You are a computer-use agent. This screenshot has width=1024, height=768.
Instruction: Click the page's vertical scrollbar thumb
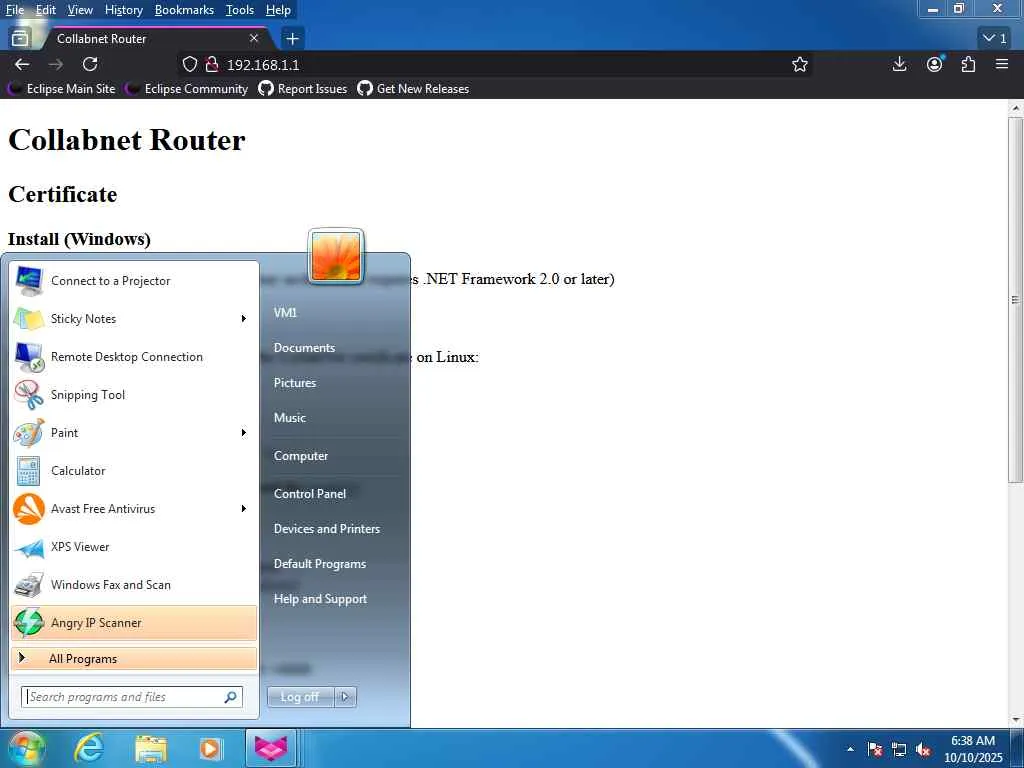tap(1015, 300)
